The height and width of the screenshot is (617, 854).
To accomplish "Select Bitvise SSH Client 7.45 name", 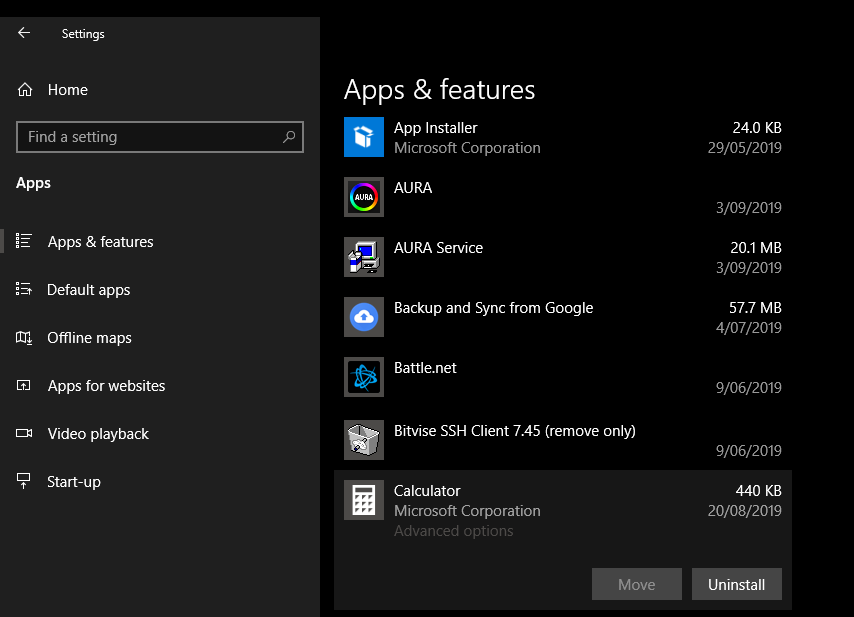I will 515,431.
